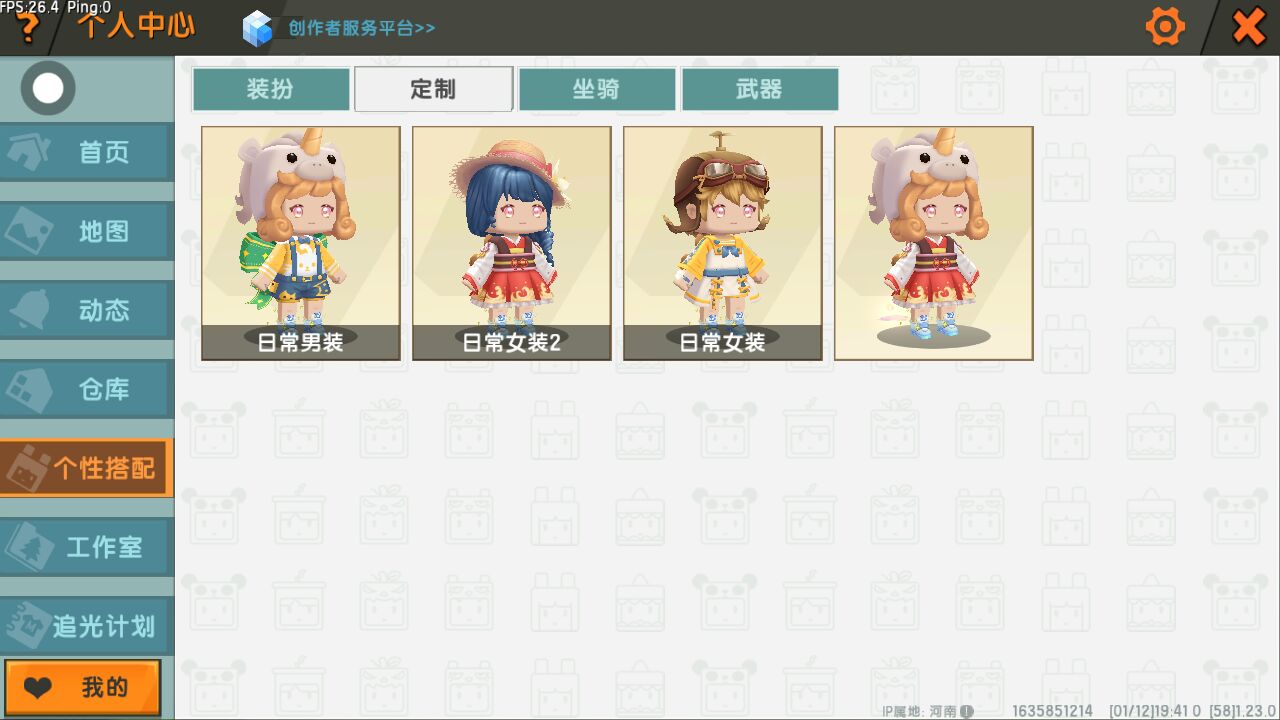Viewport: 1280px width, 720px height.
Task: Click the 我的 heart button
Action: click(82, 688)
